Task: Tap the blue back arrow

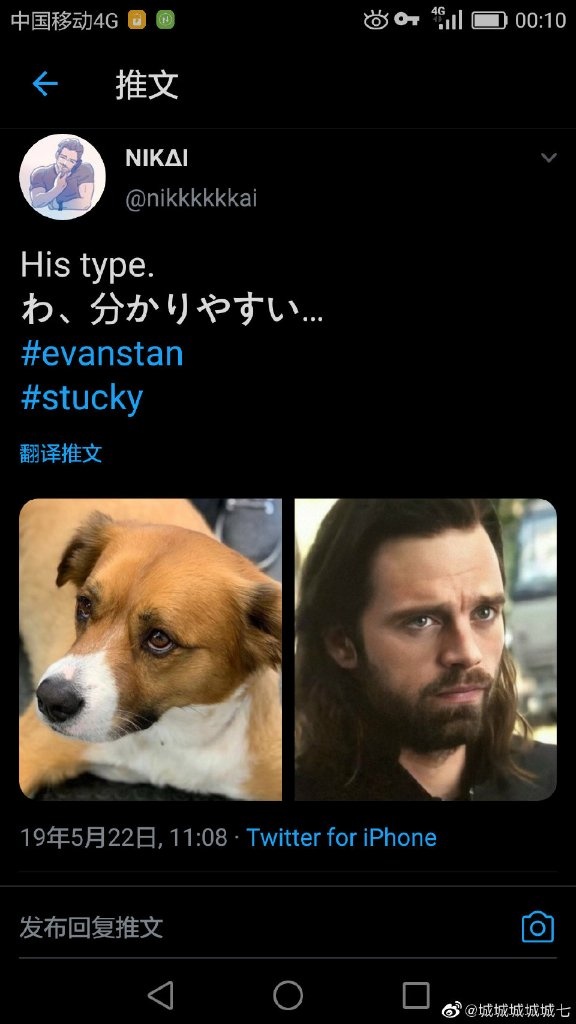Action: pos(45,84)
